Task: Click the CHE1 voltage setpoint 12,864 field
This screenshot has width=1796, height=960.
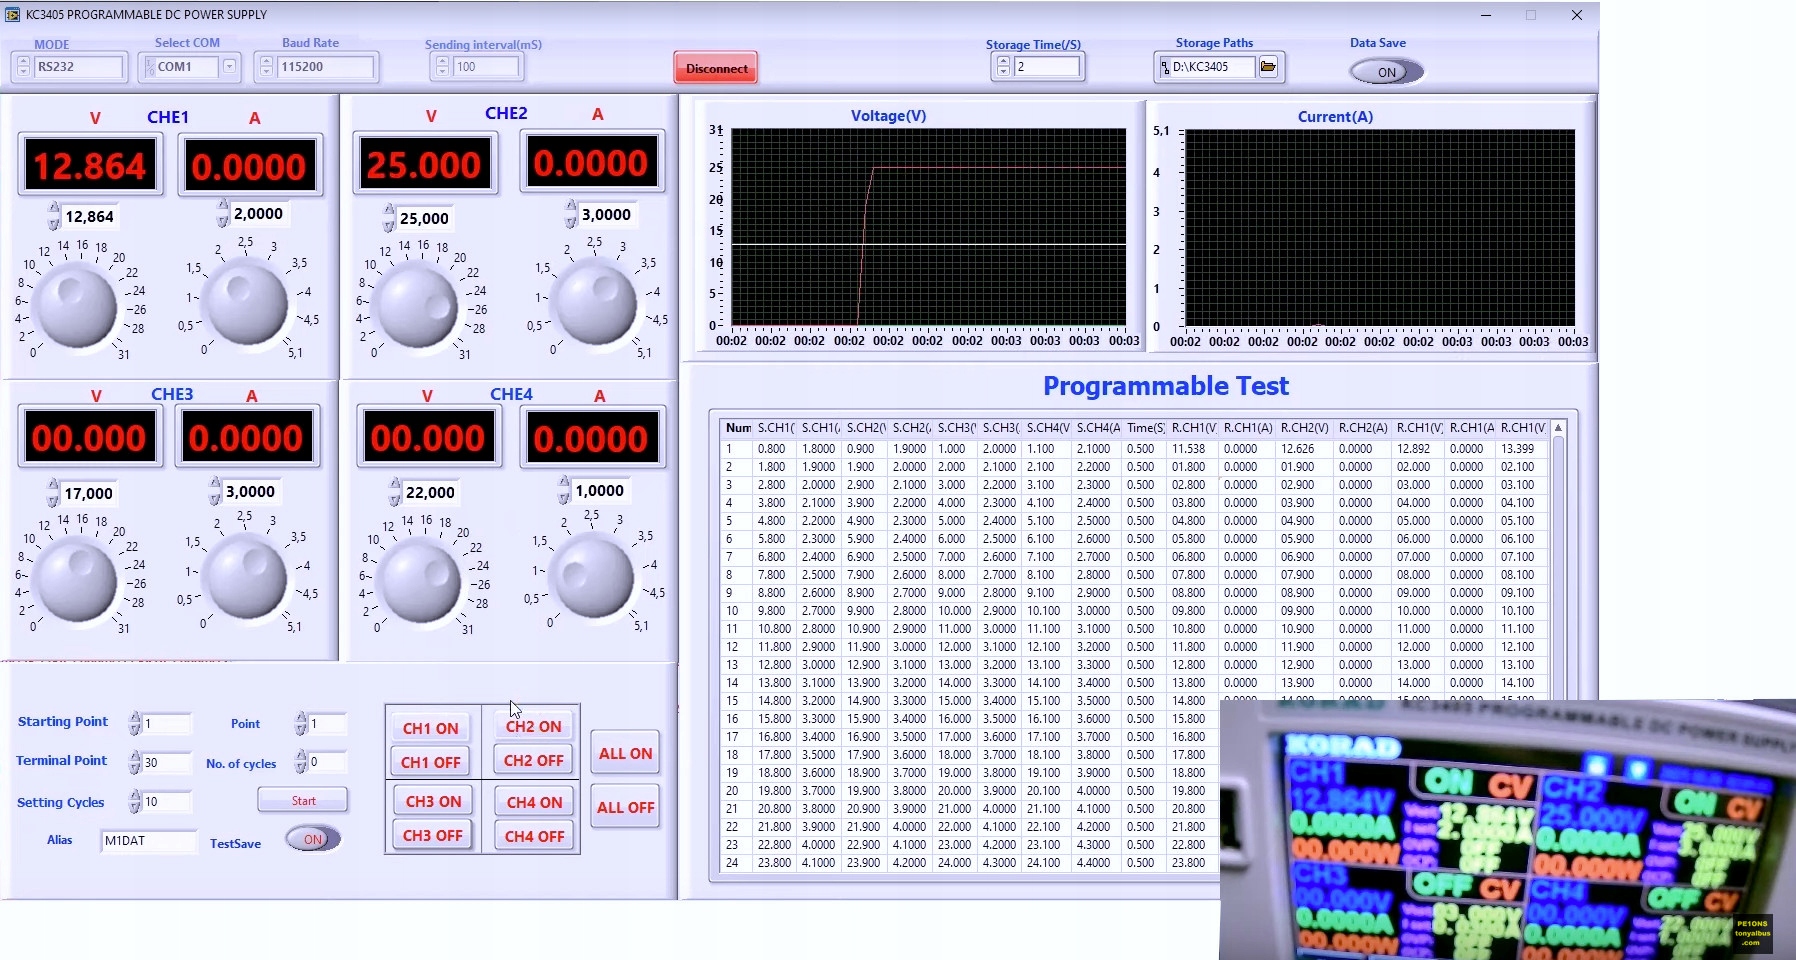Action: [x=90, y=216]
